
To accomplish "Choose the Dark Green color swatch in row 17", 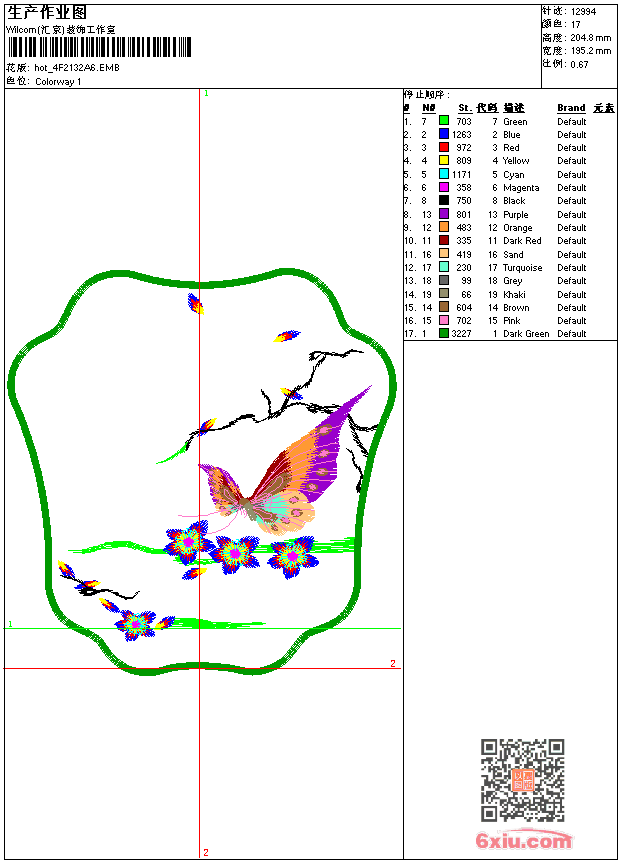I will coord(444,333).
